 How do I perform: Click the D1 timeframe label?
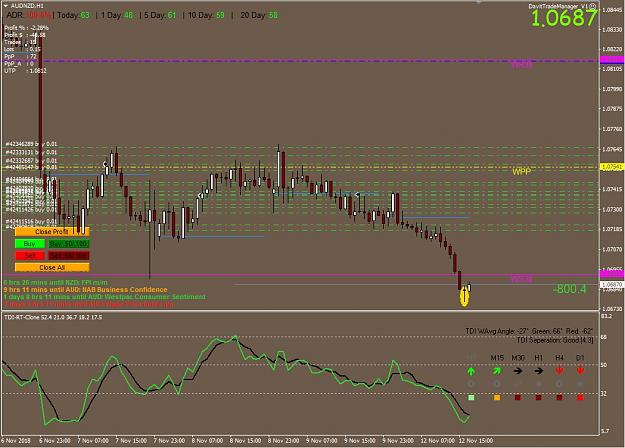[x=580, y=358]
